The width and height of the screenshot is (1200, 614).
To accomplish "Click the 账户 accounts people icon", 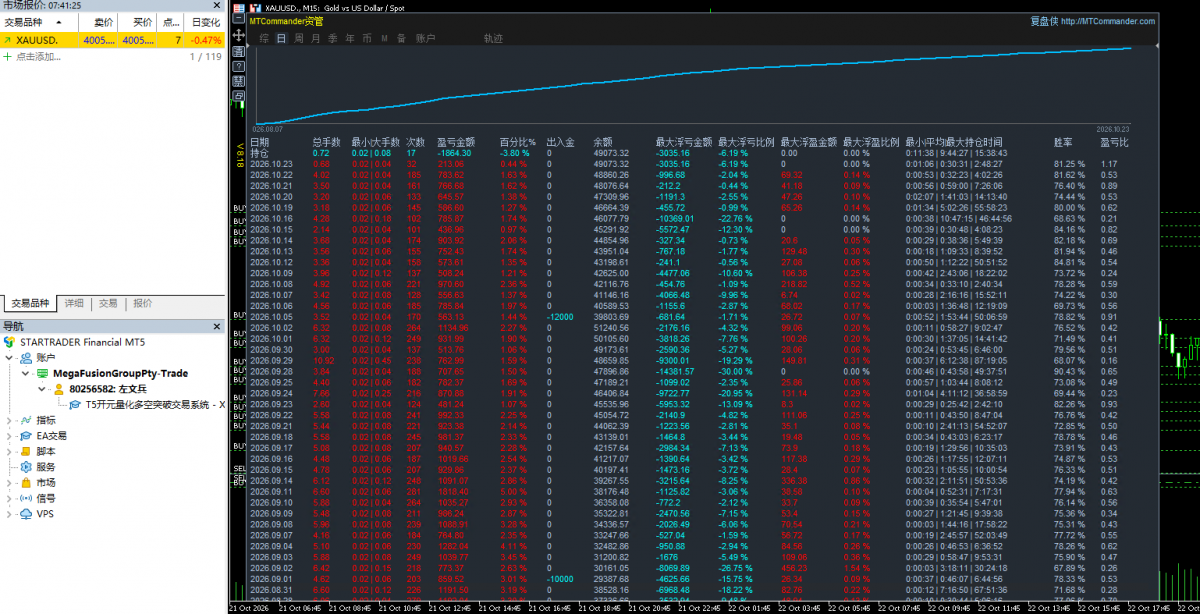I will tap(25, 357).
